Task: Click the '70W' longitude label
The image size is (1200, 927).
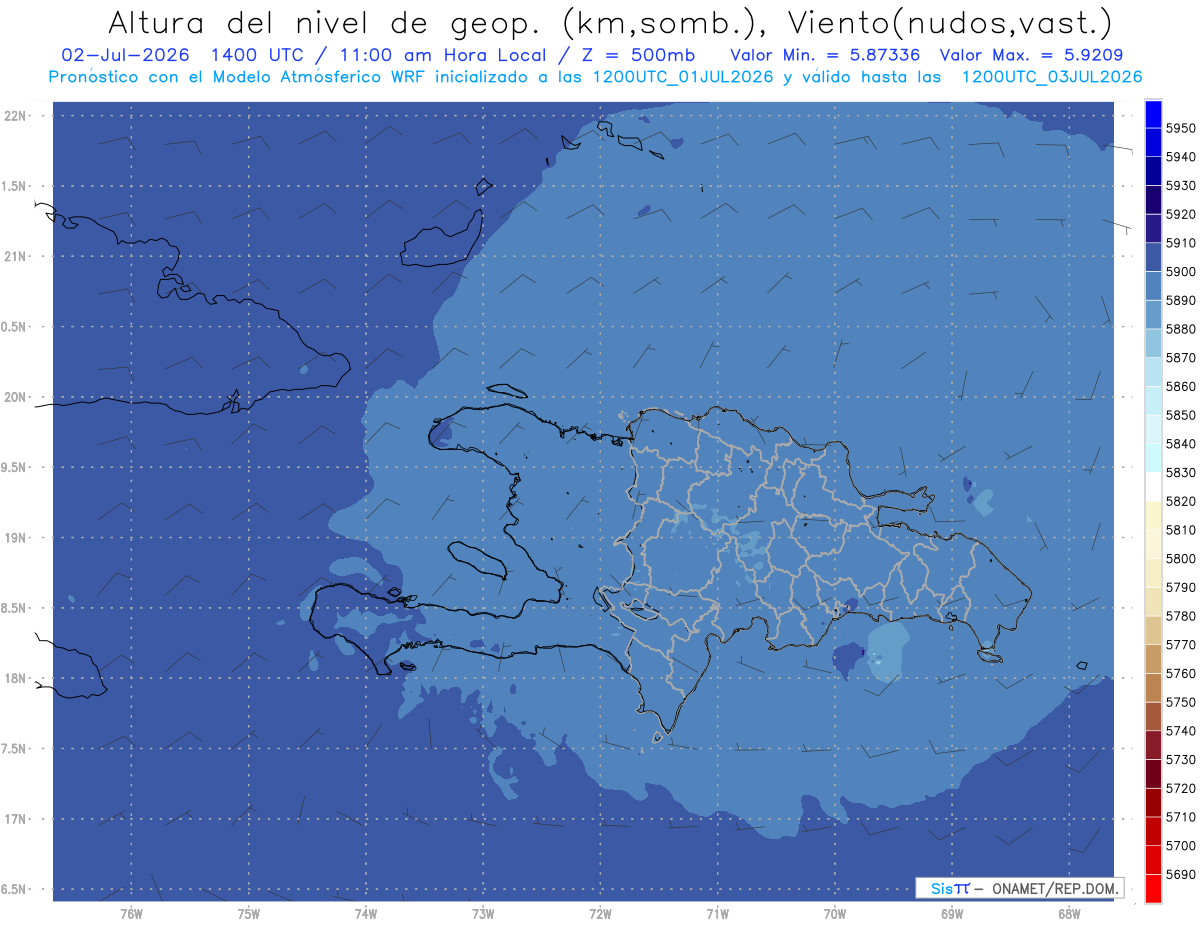Action: 835,913
